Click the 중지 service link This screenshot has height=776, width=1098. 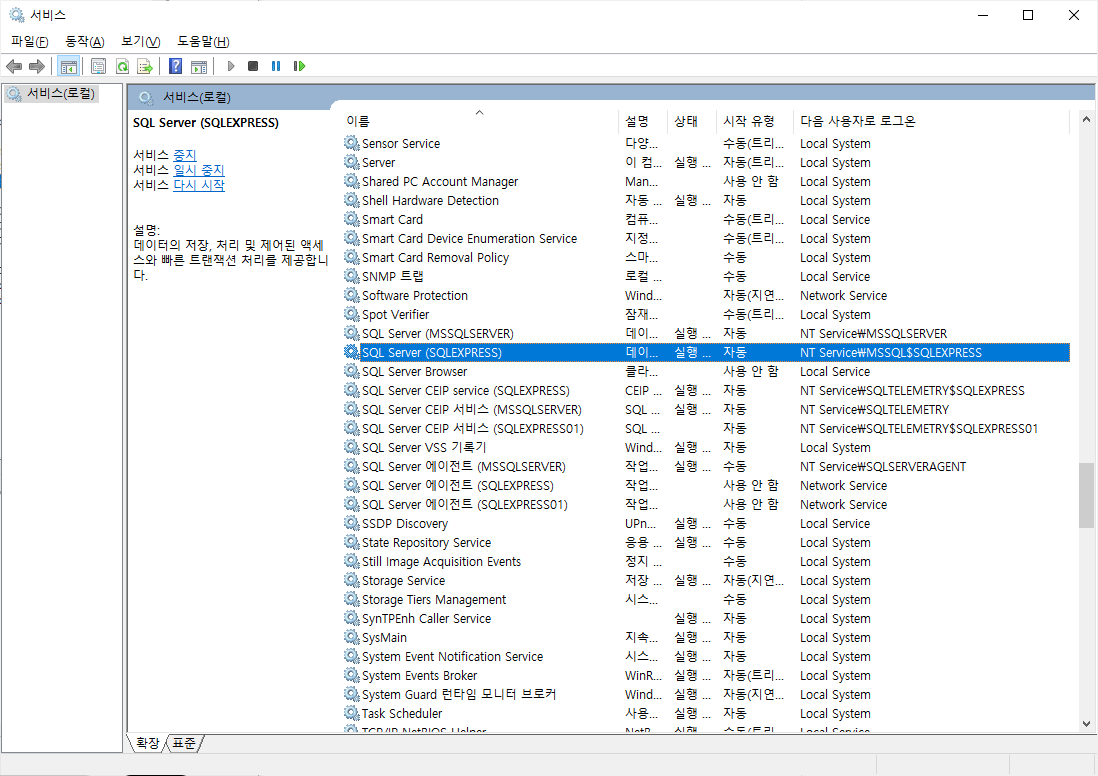(x=185, y=155)
